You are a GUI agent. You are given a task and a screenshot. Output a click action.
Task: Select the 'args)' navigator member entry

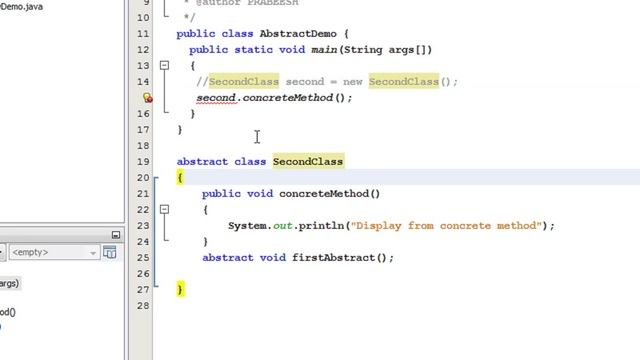point(10,283)
